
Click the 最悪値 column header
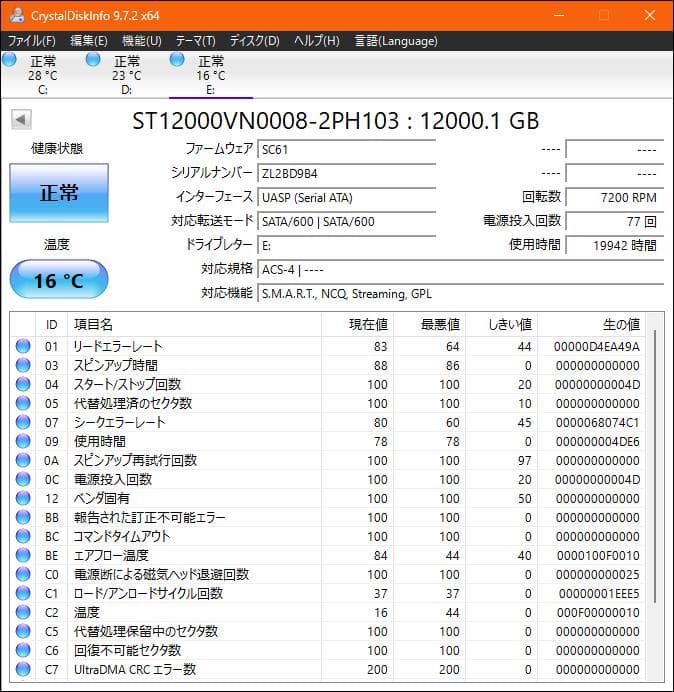(429, 324)
